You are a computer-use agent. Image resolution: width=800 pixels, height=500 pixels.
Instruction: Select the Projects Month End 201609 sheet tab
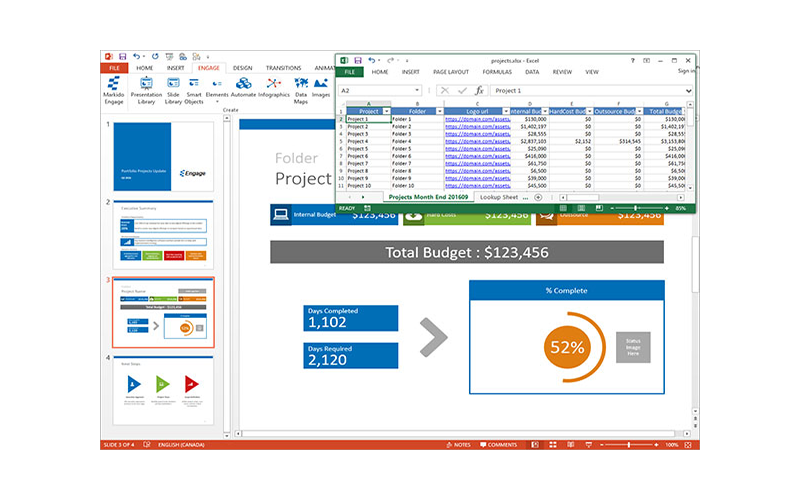(428, 197)
